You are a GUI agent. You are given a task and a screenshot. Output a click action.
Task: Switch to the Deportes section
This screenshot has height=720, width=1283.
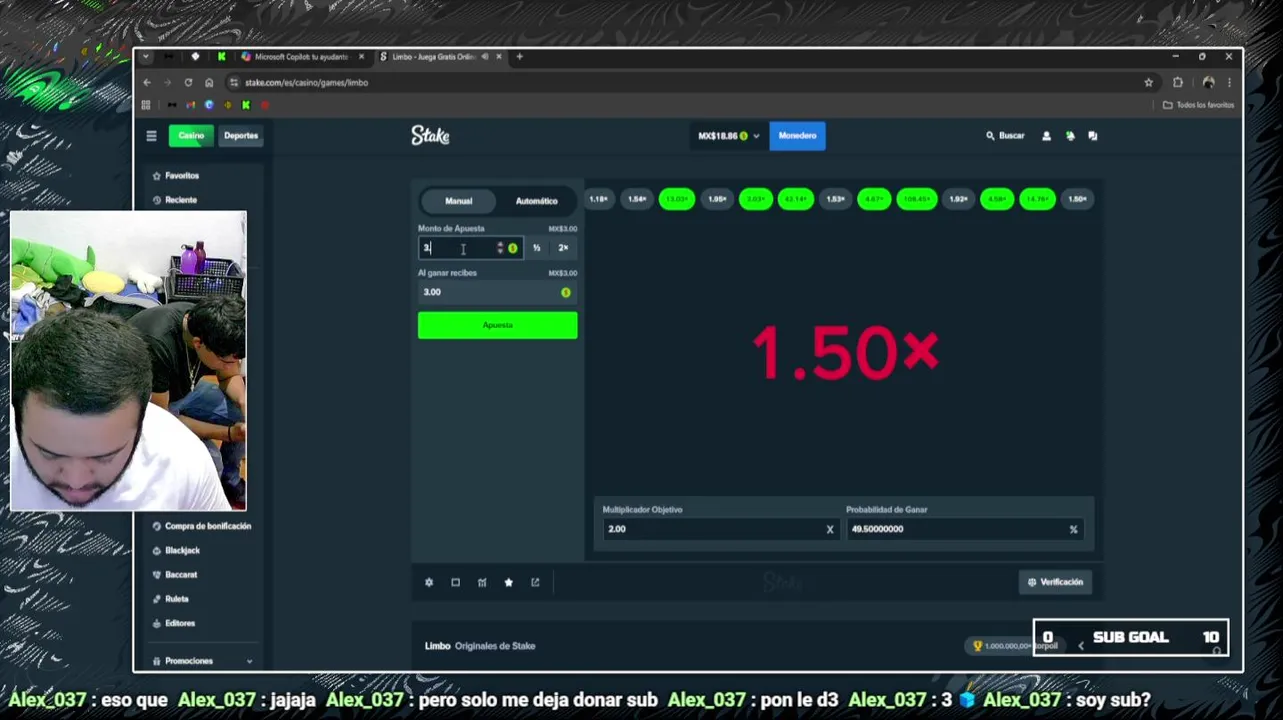coord(240,136)
